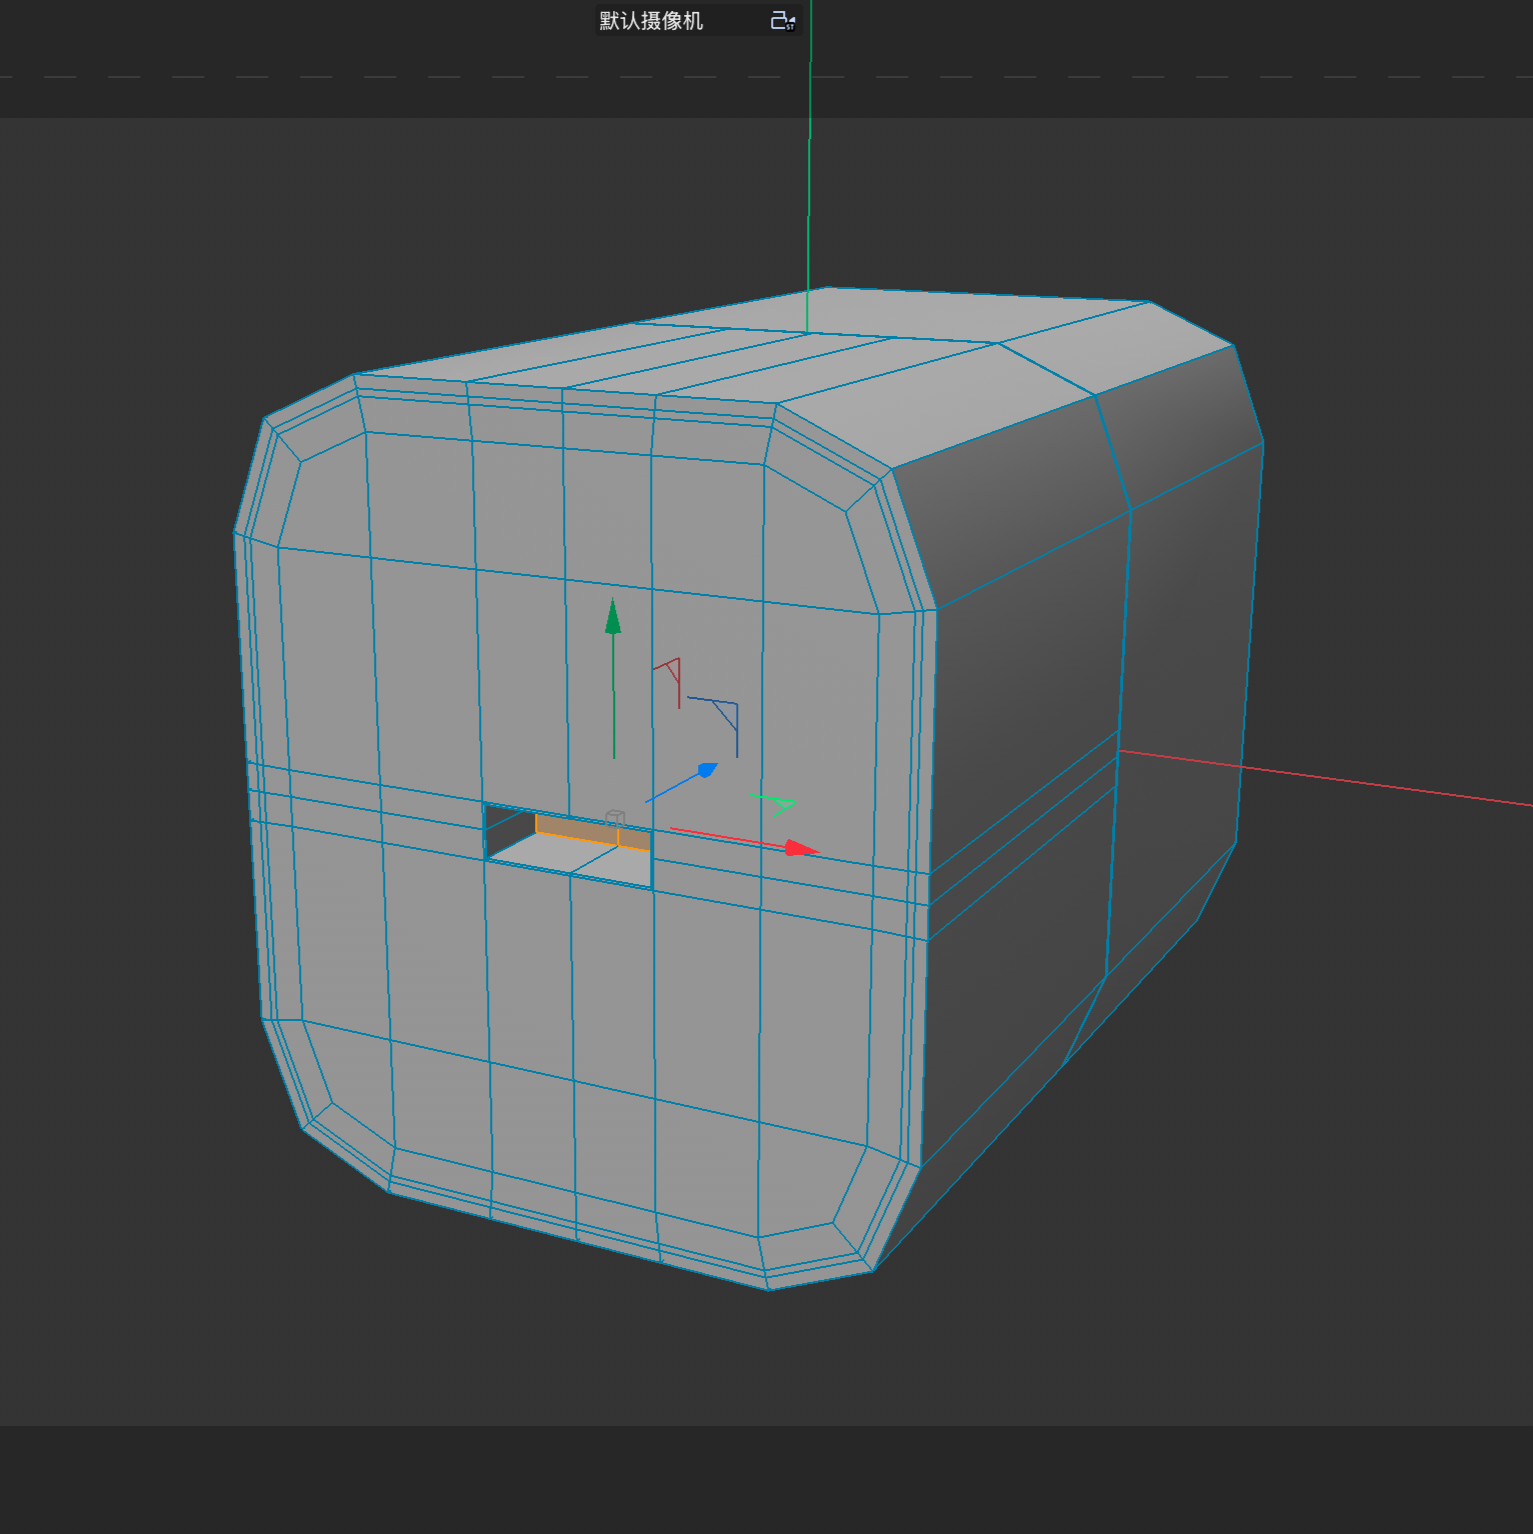
Task: Select the orange highlighted polygon in the slot
Action: click(592, 832)
